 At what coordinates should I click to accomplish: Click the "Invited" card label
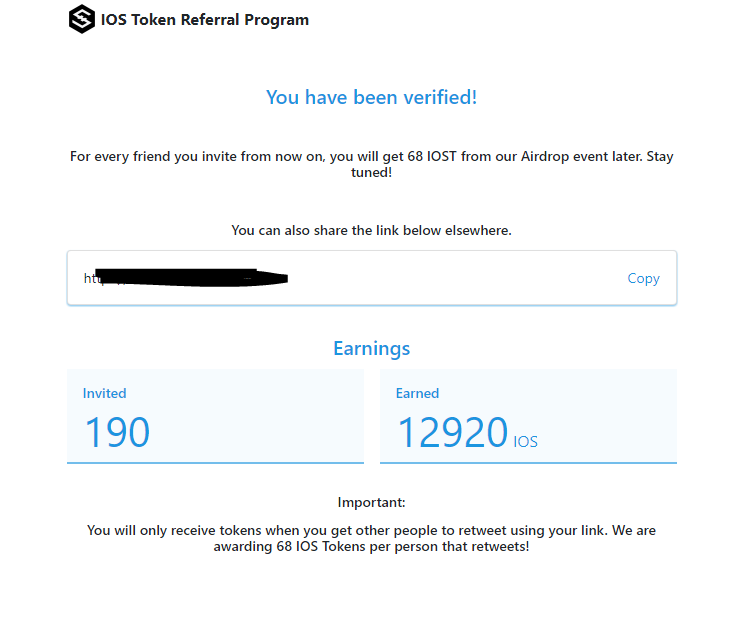104,393
